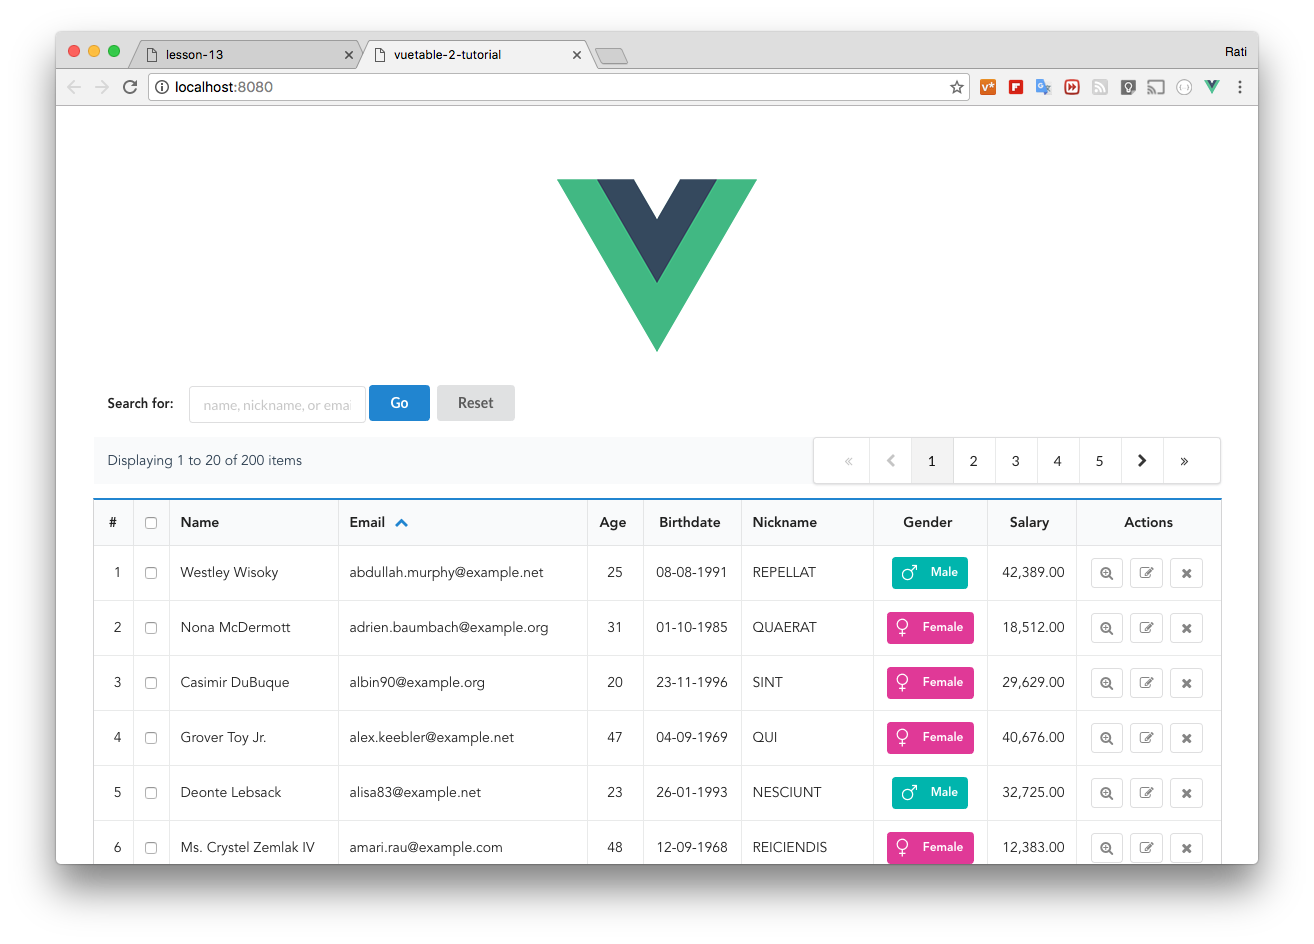Bookmark page with the star icon
This screenshot has width=1314, height=944.
click(x=957, y=87)
